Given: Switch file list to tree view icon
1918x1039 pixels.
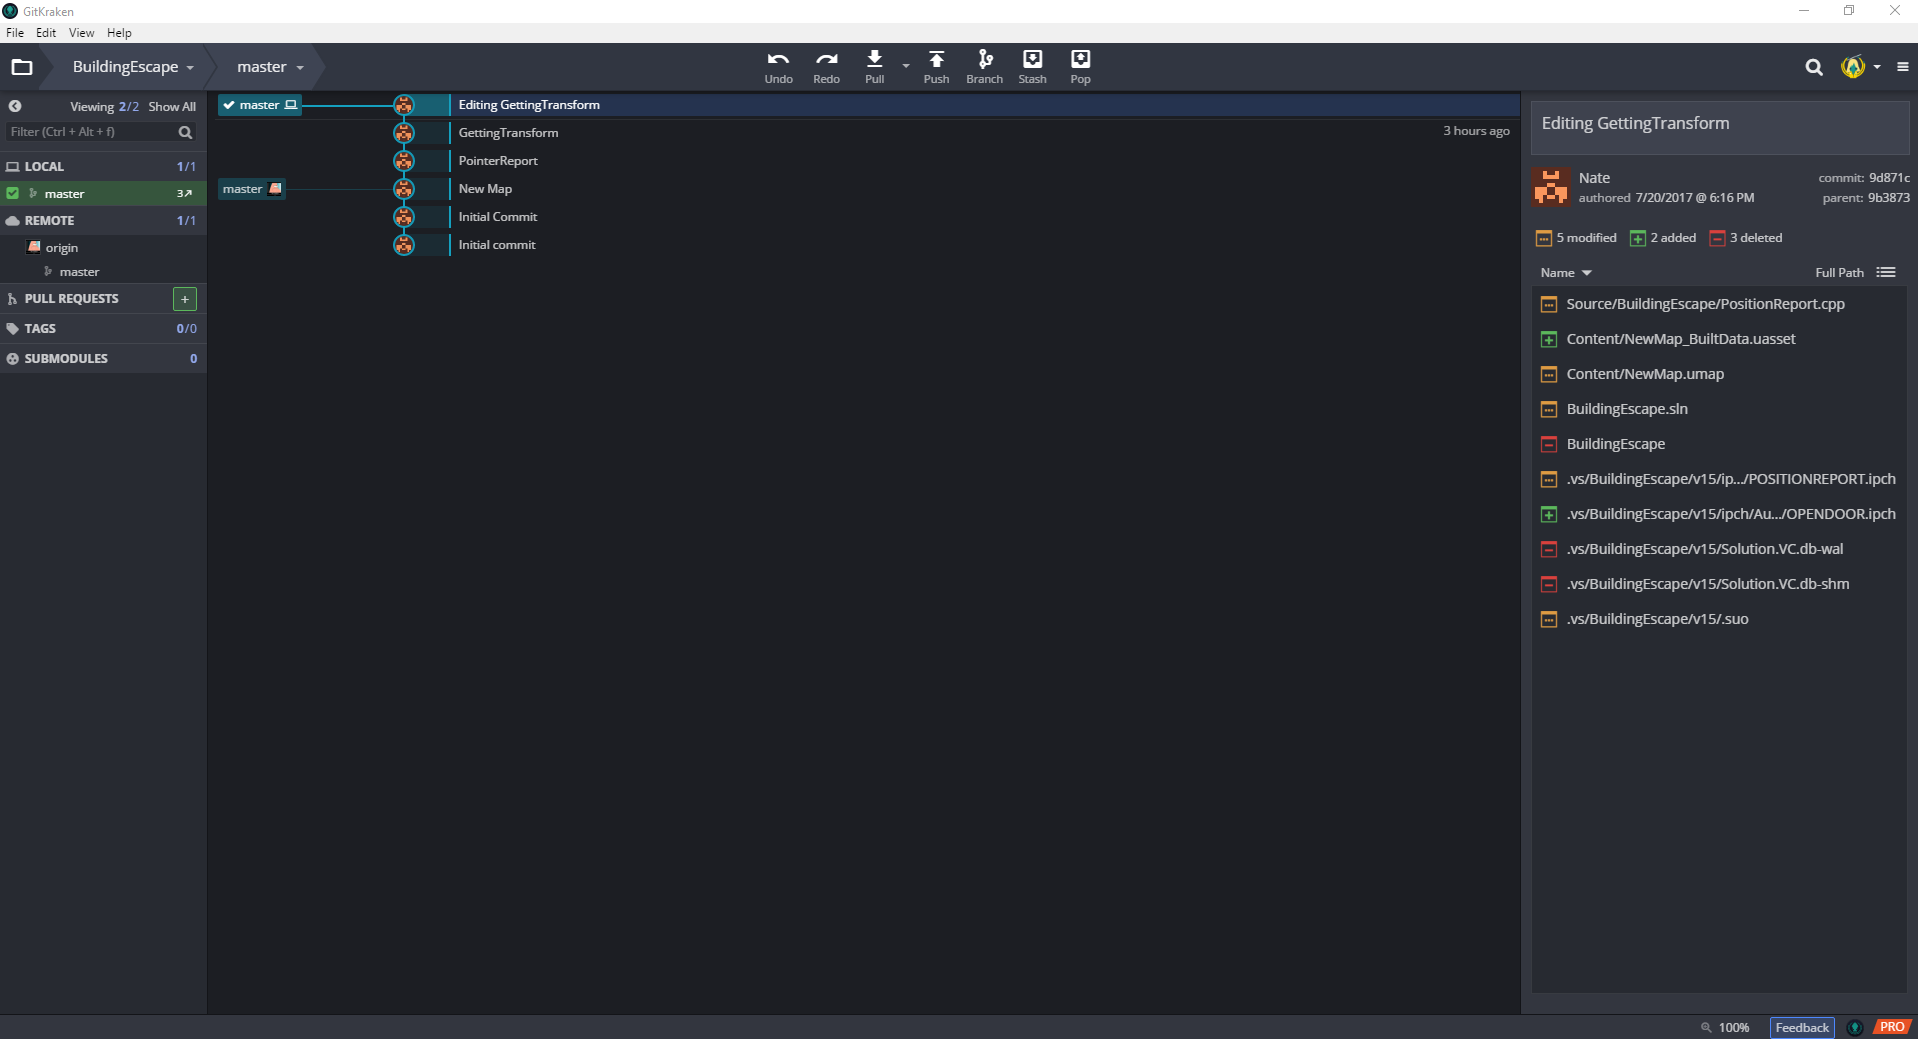Looking at the screenshot, I should (1886, 272).
